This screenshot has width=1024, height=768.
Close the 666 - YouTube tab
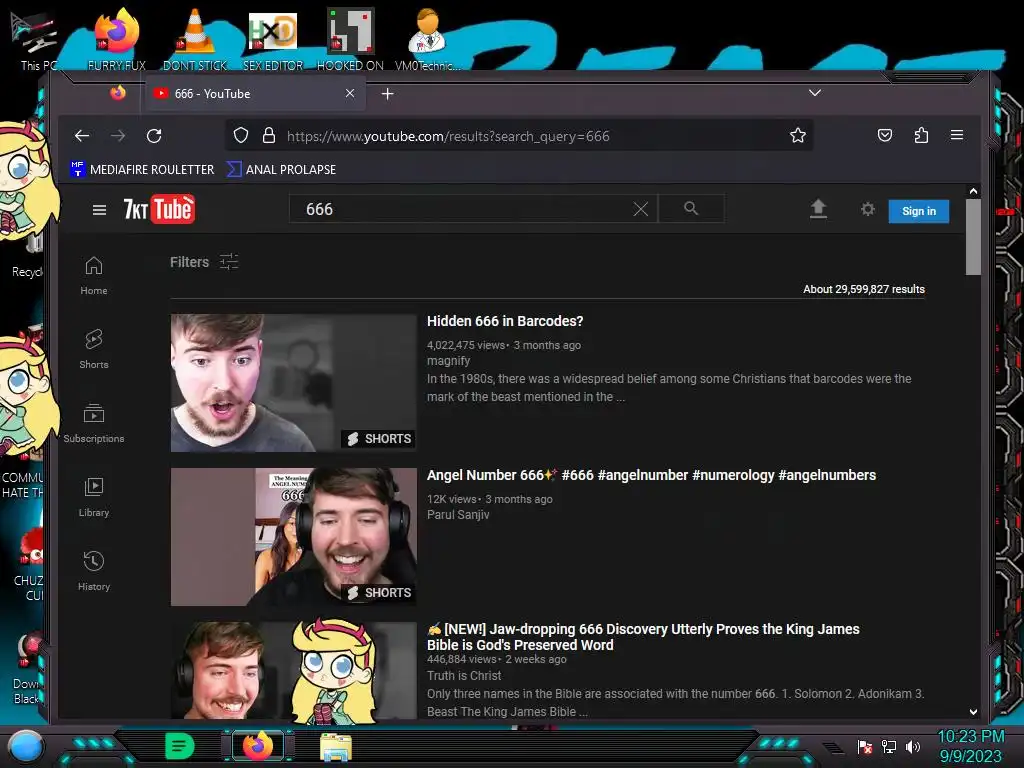coord(350,93)
